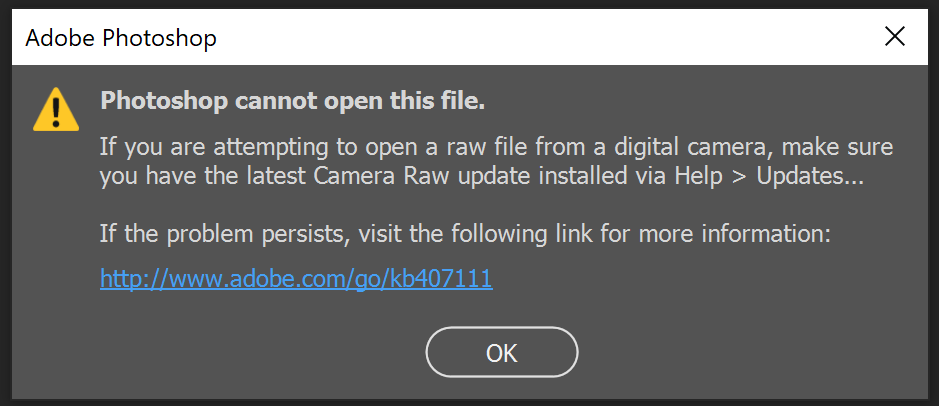Select the "Photoshop cannot open this file." heading
The height and width of the screenshot is (406, 939).
tap(292, 101)
